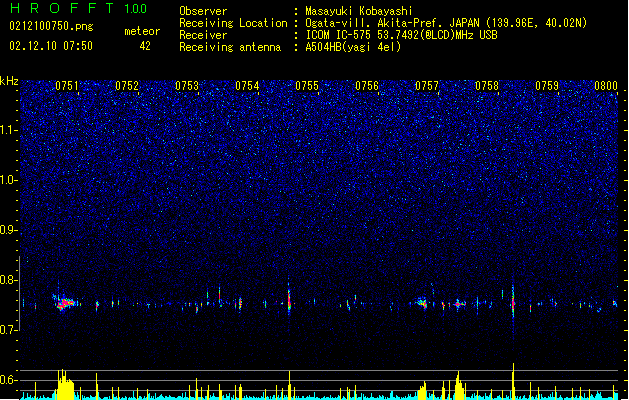Click the 0753 time axis marker
This screenshot has height=400, width=629.
tap(187, 86)
